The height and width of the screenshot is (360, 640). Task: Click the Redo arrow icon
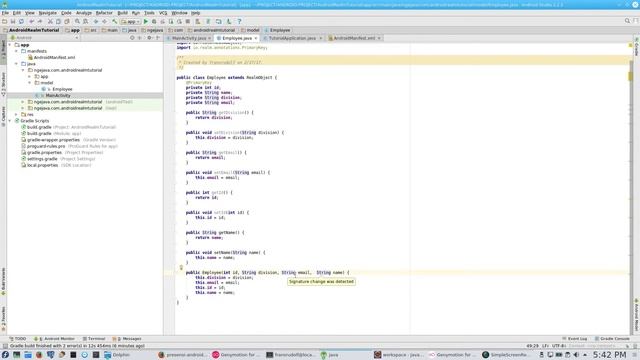point(40,21)
